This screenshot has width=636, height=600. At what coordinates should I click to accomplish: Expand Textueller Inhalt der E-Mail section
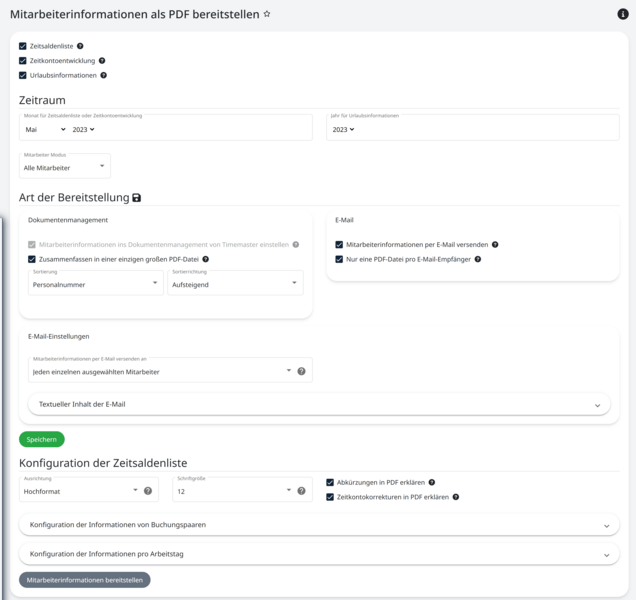(x=318, y=404)
